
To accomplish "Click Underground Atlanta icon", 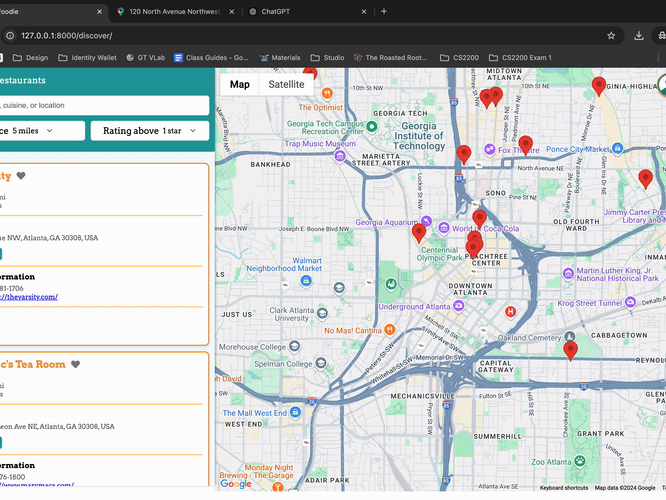I will (458, 305).
